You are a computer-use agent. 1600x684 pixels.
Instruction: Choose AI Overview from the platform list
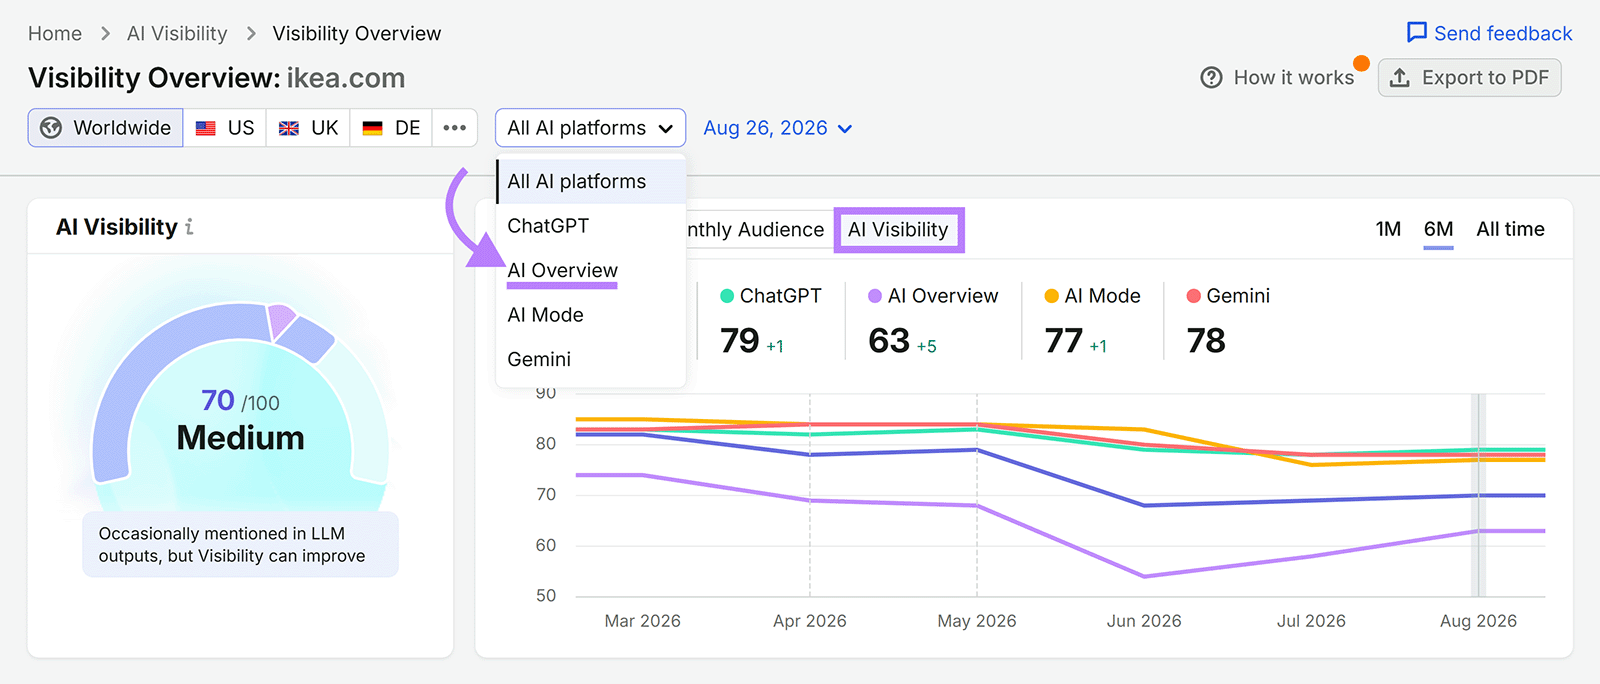coord(591,270)
